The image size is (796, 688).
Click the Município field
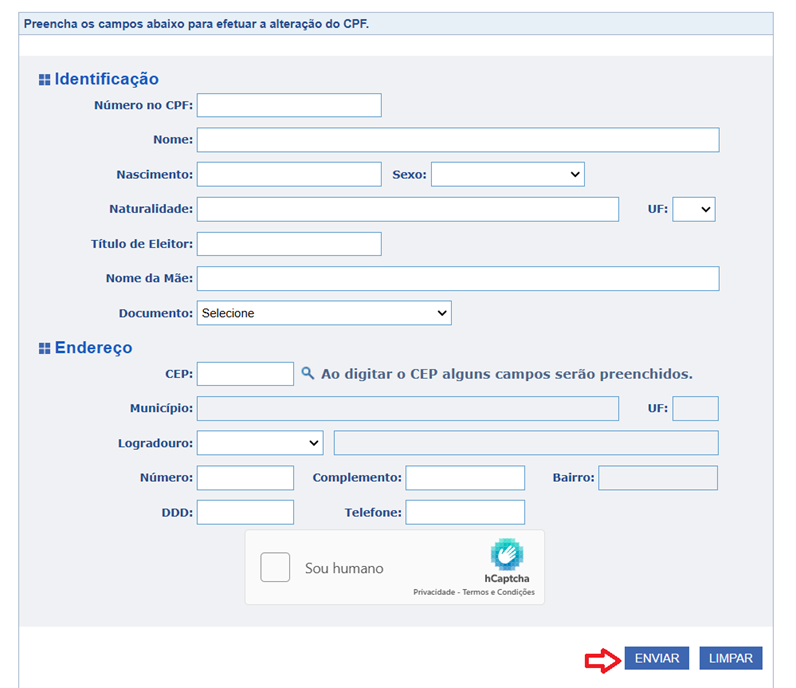(x=408, y=408)
